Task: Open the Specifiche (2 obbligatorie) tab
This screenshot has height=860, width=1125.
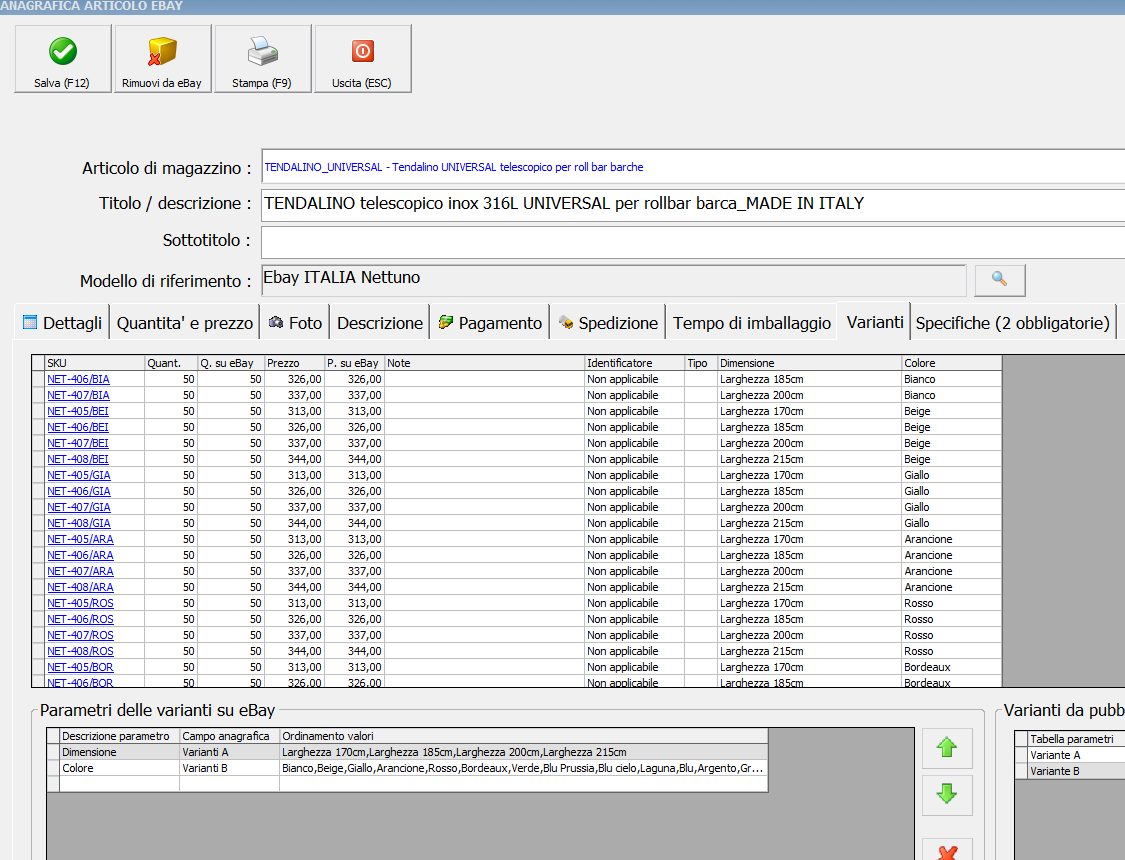Action: click(1012, 323)
